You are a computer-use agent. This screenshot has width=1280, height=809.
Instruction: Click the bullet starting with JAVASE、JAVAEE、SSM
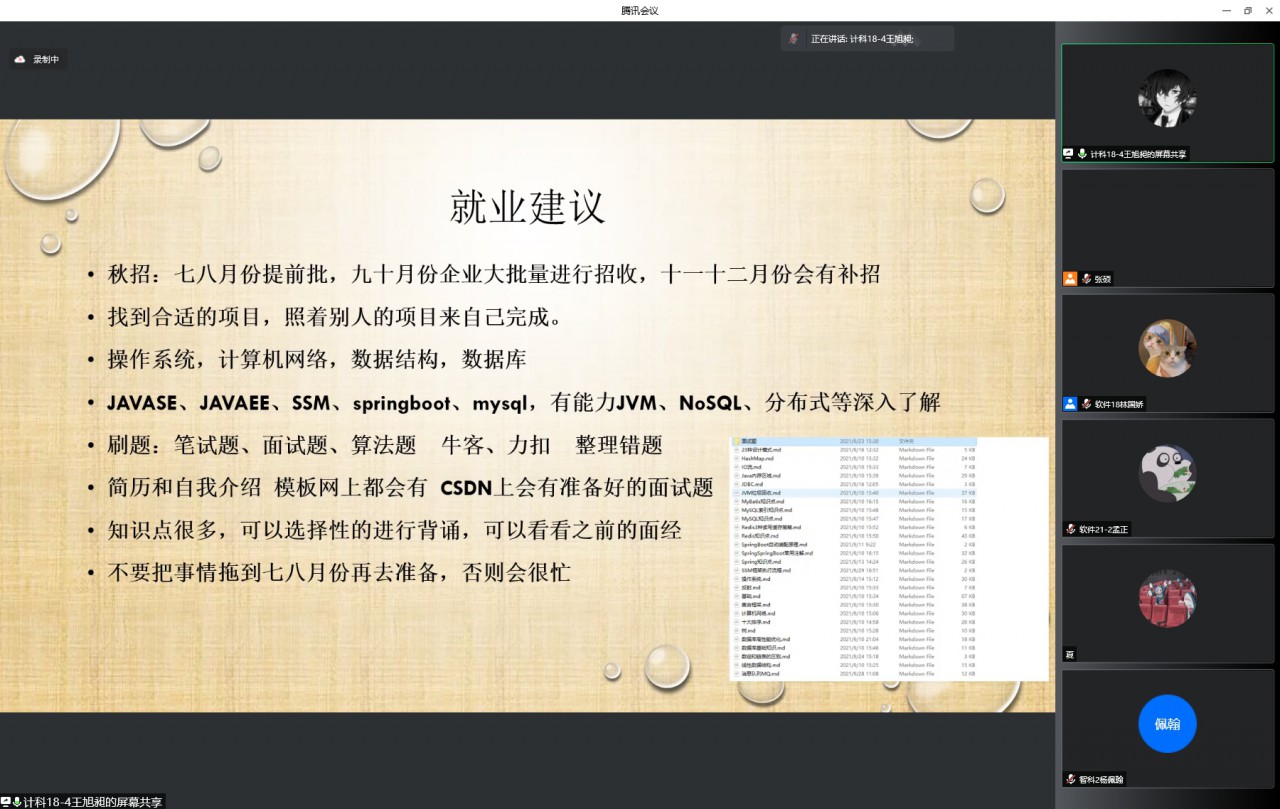[x=524, y=402]
